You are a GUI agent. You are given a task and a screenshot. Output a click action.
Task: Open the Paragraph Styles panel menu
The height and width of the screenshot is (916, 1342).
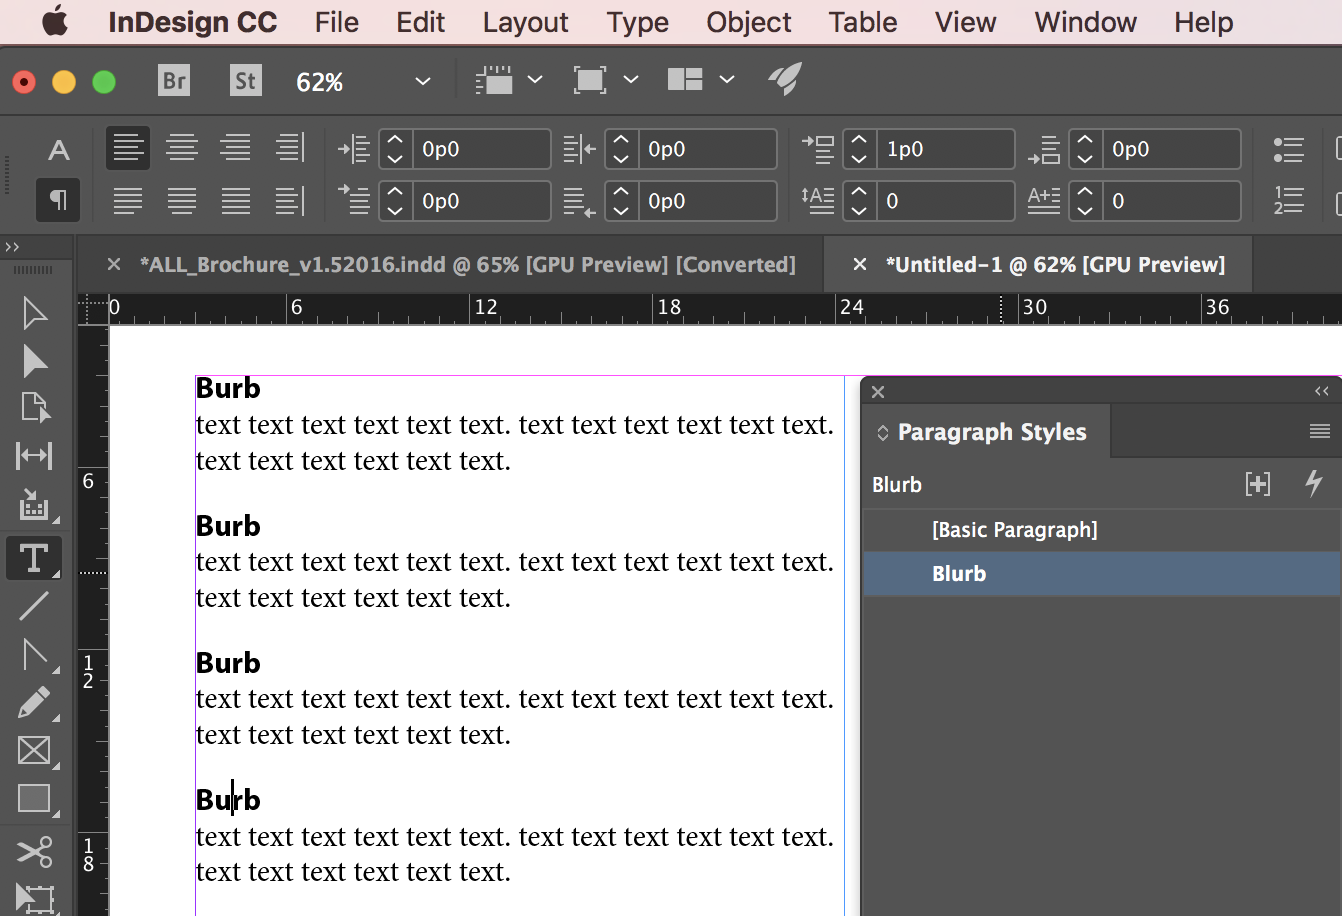point(1320,432)
